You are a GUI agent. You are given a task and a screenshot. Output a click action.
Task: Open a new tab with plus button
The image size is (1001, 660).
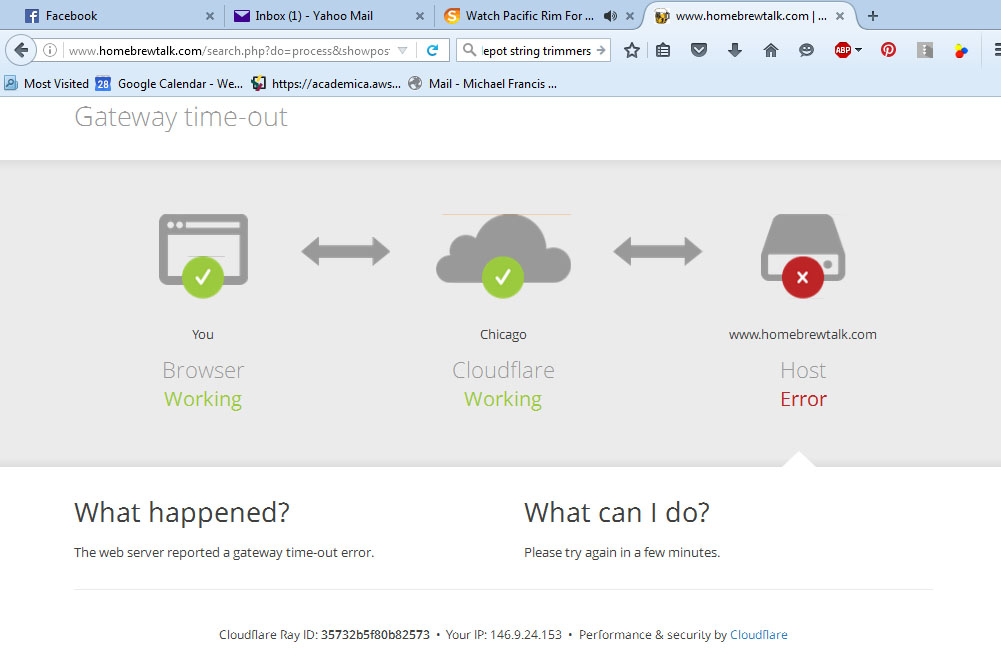click(873, 16)
